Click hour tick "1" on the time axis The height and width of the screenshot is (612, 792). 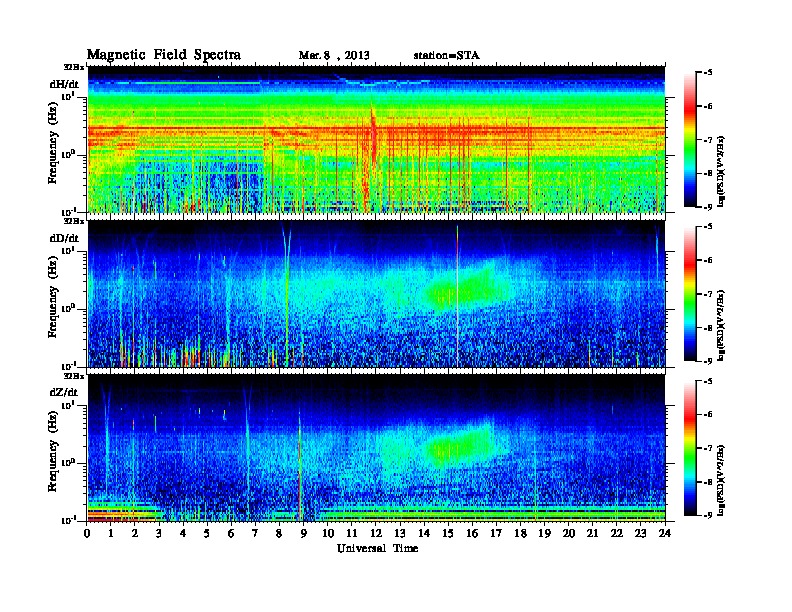(111, 533)
